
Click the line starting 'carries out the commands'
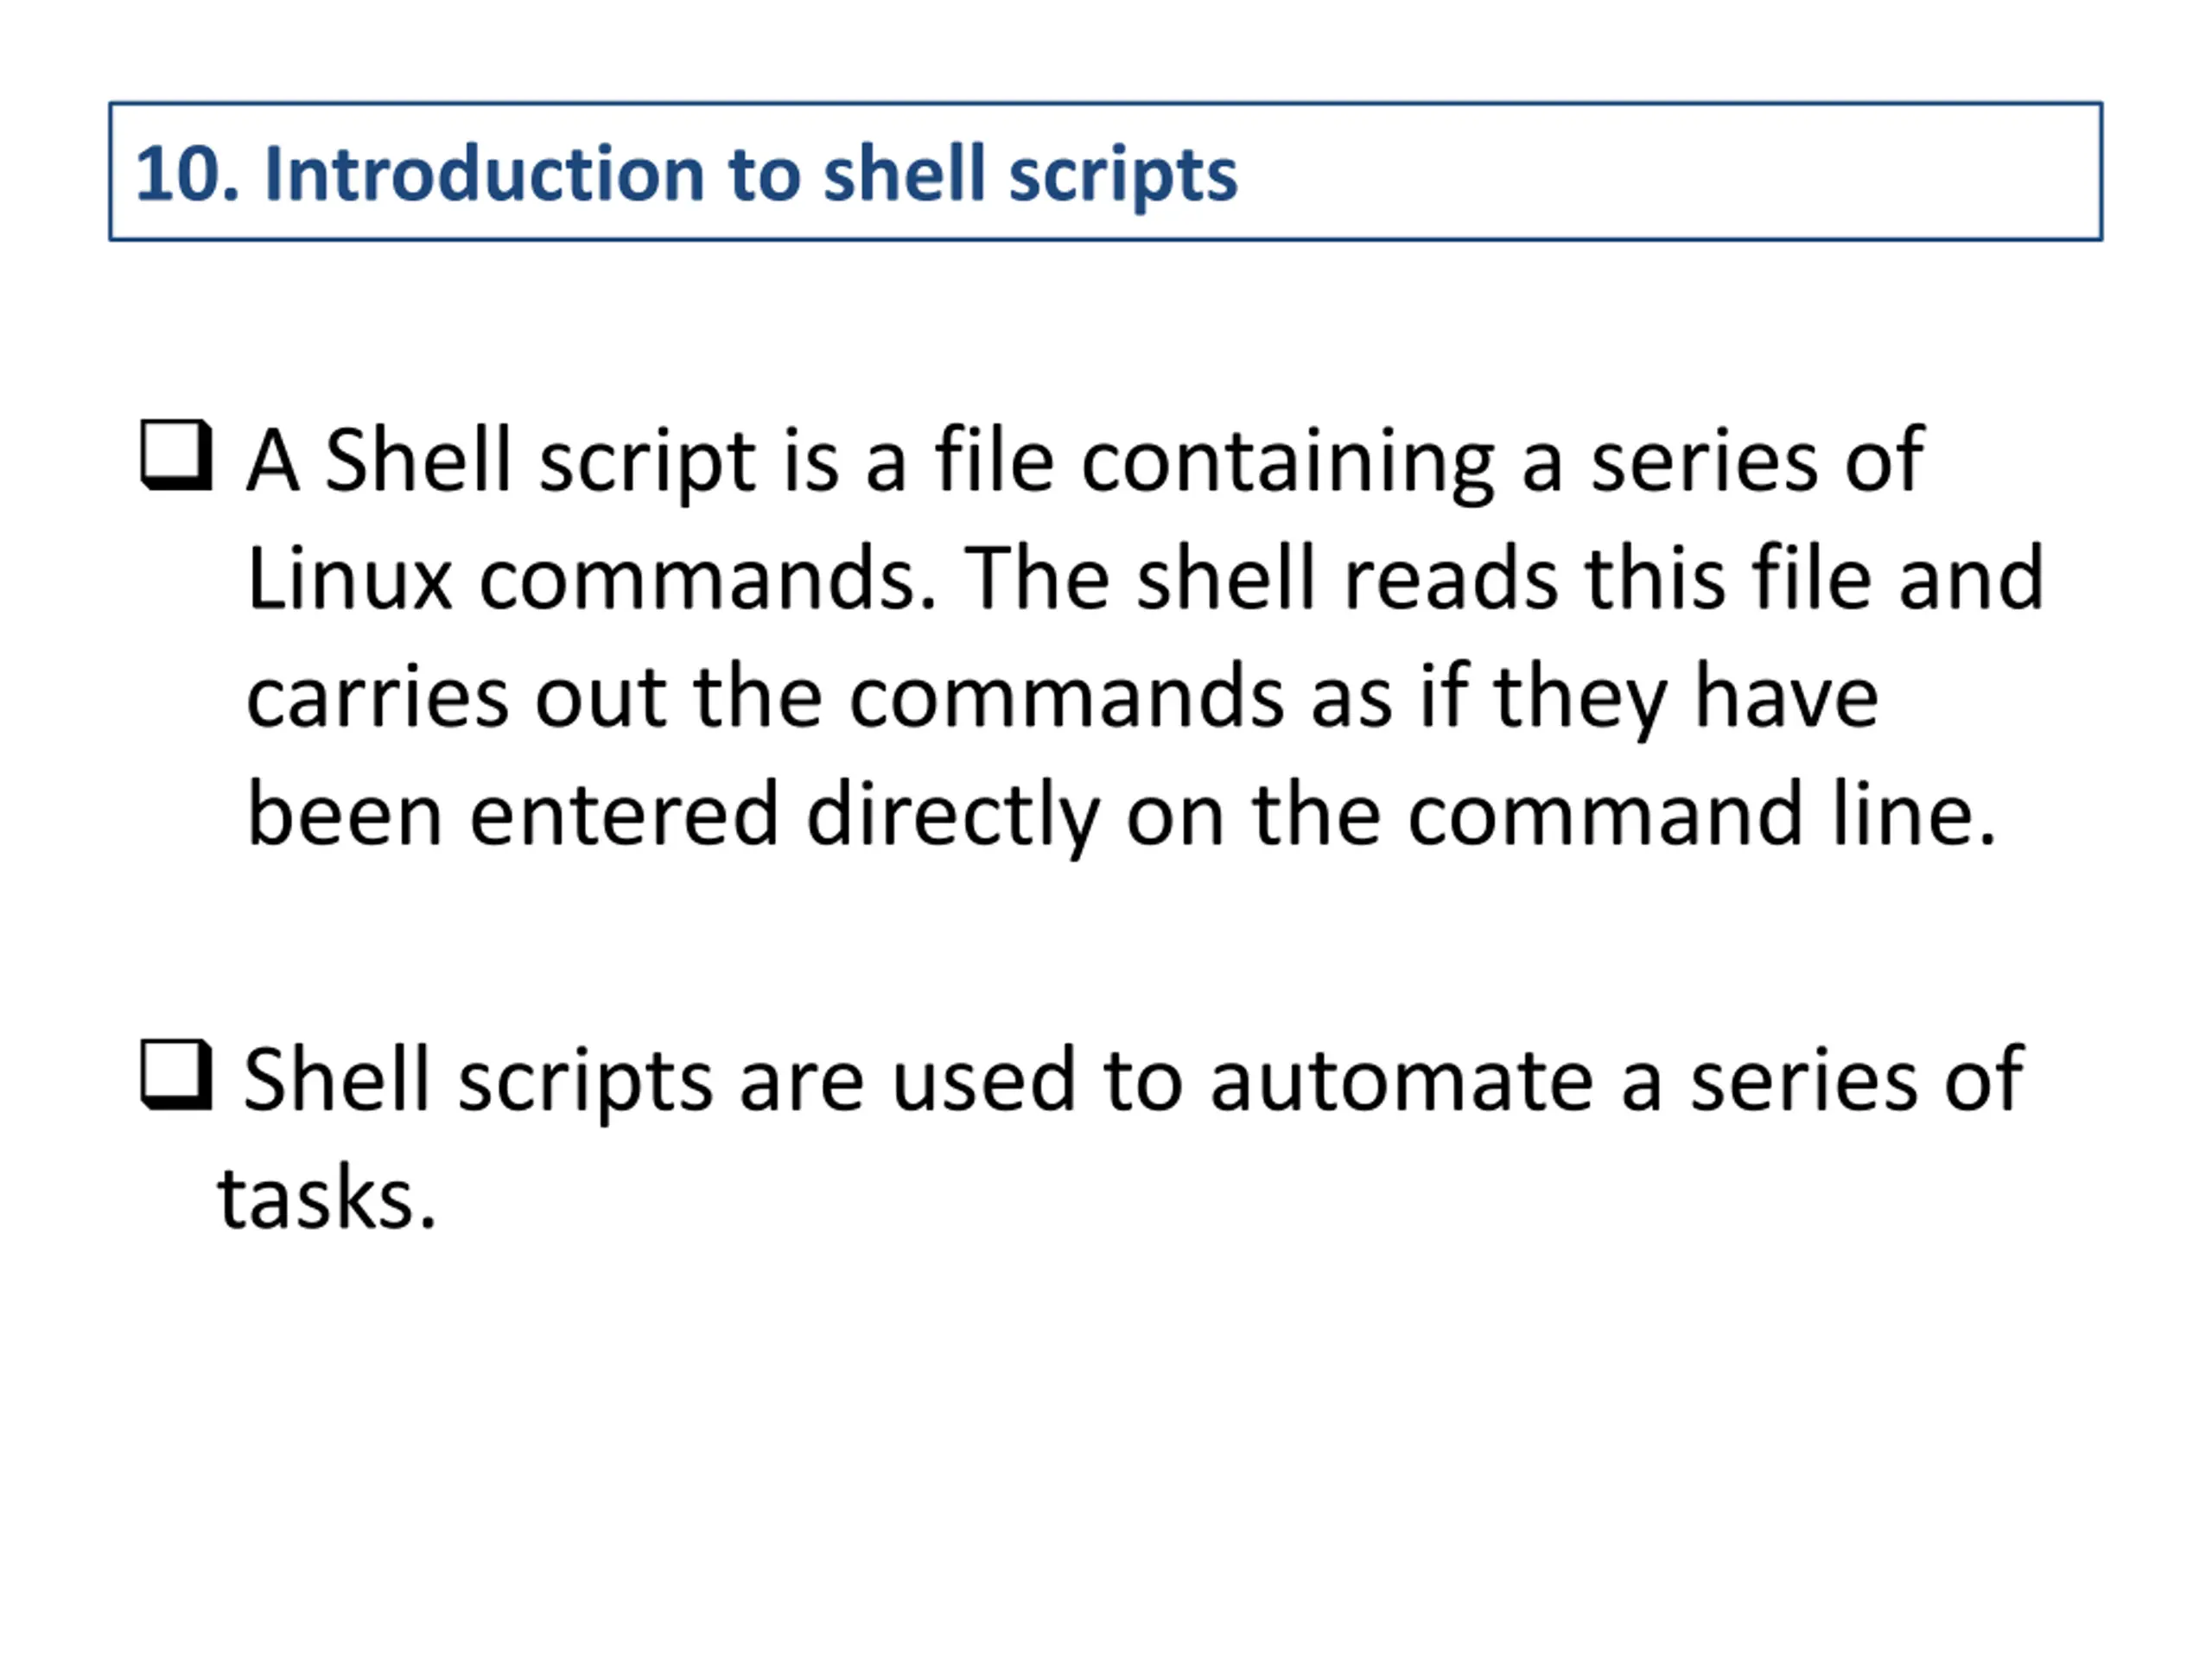click(x=1062, y=698)
